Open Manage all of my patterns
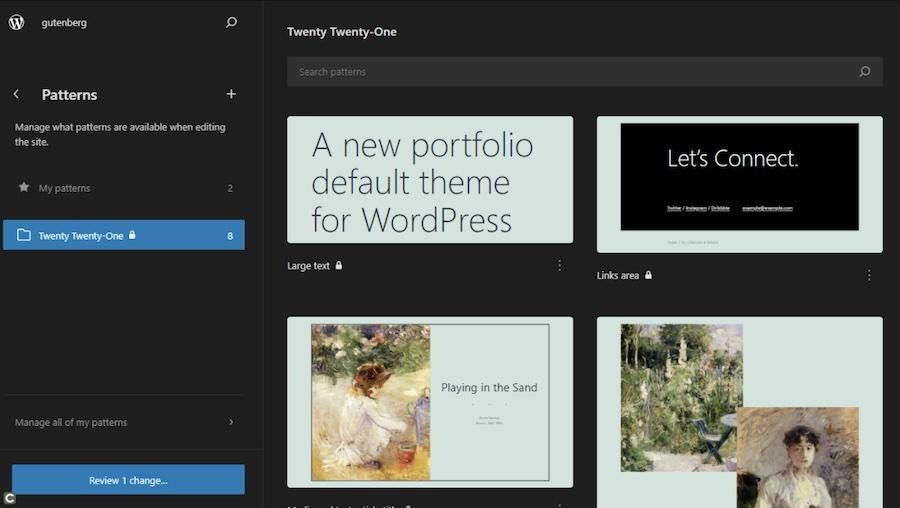This screenshot has height=508, width=900. pos(124,422)
